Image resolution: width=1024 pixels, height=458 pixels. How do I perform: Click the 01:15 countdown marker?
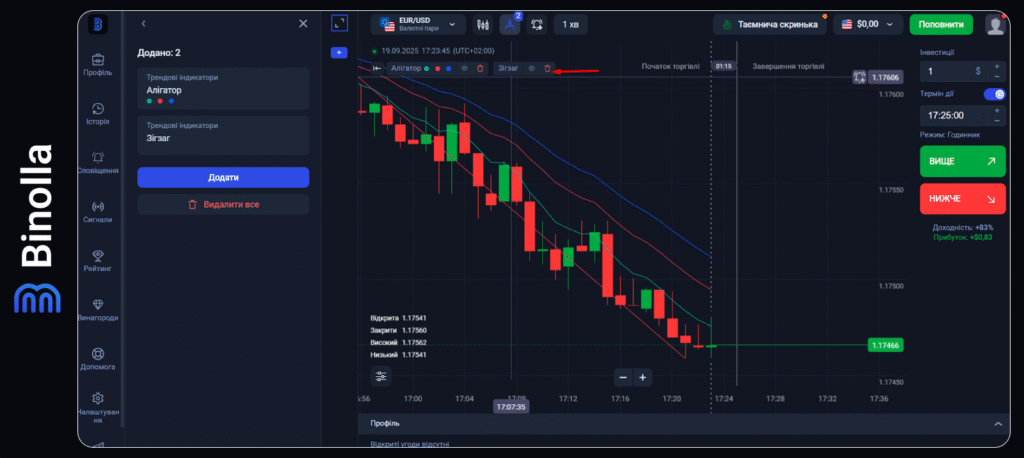click(723, 66)
